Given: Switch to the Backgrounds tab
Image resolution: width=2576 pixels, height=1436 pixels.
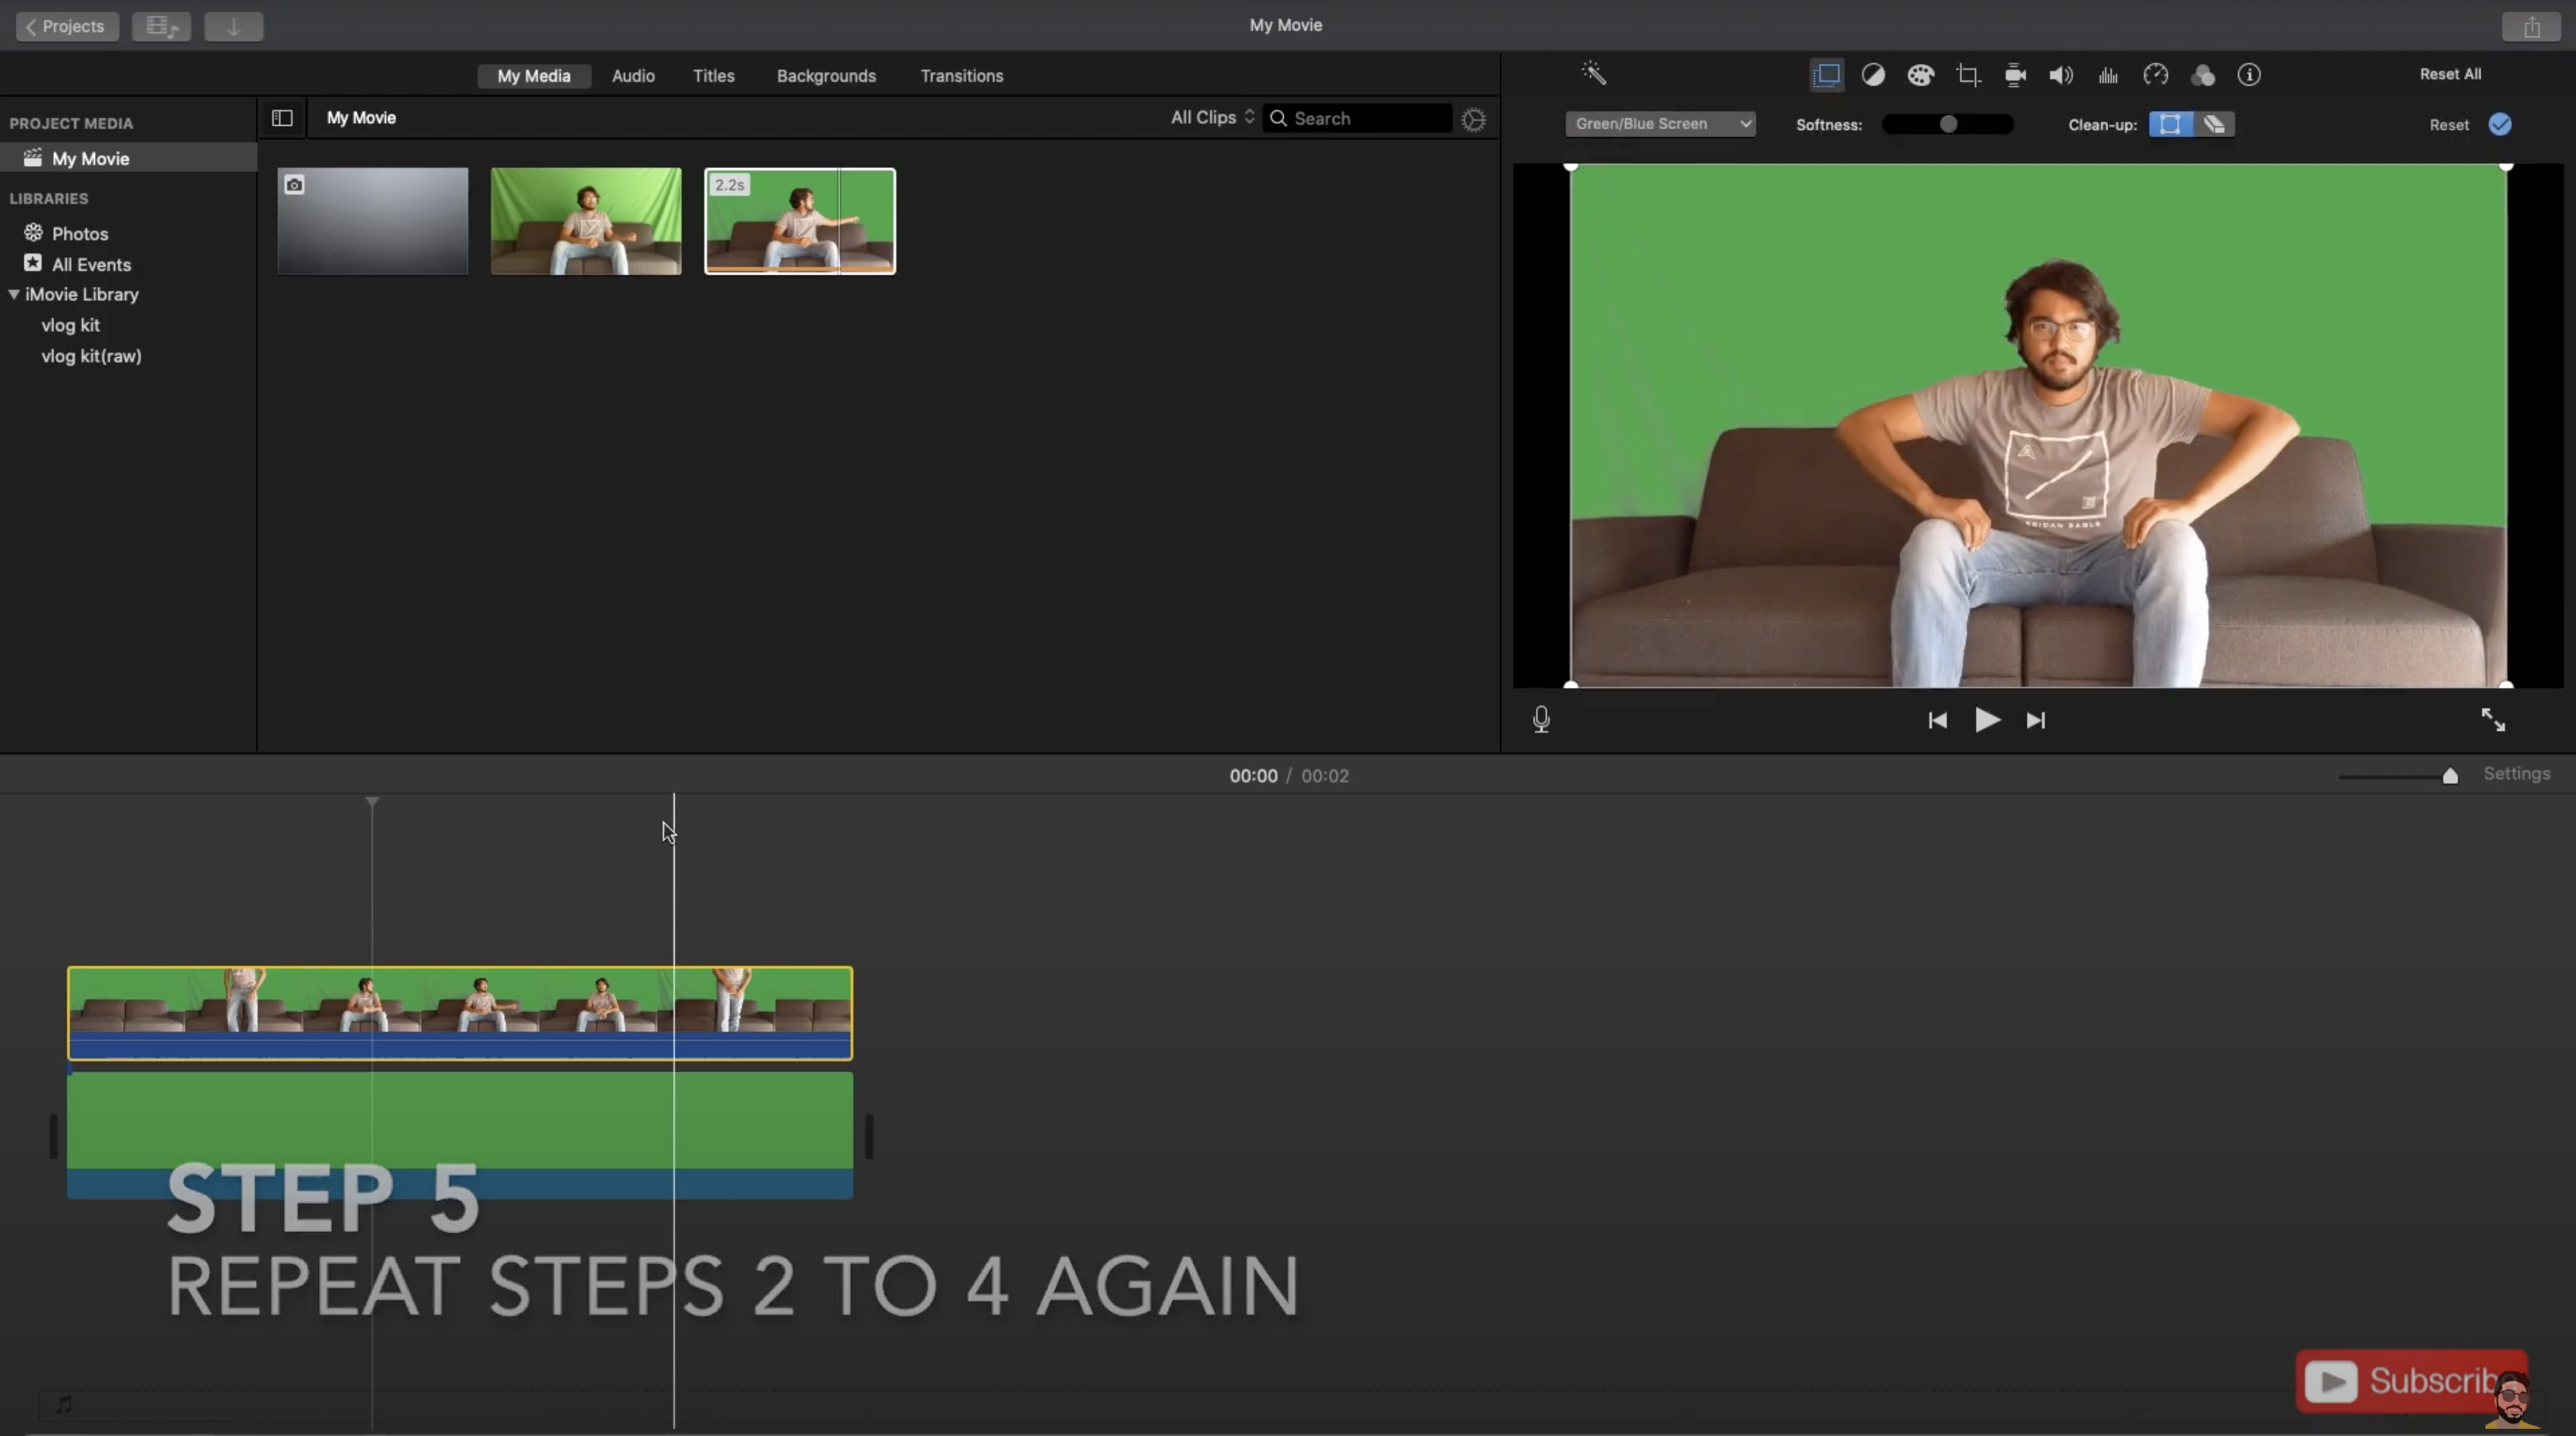Looking at the screenshot, I should [x=826, y=76].
